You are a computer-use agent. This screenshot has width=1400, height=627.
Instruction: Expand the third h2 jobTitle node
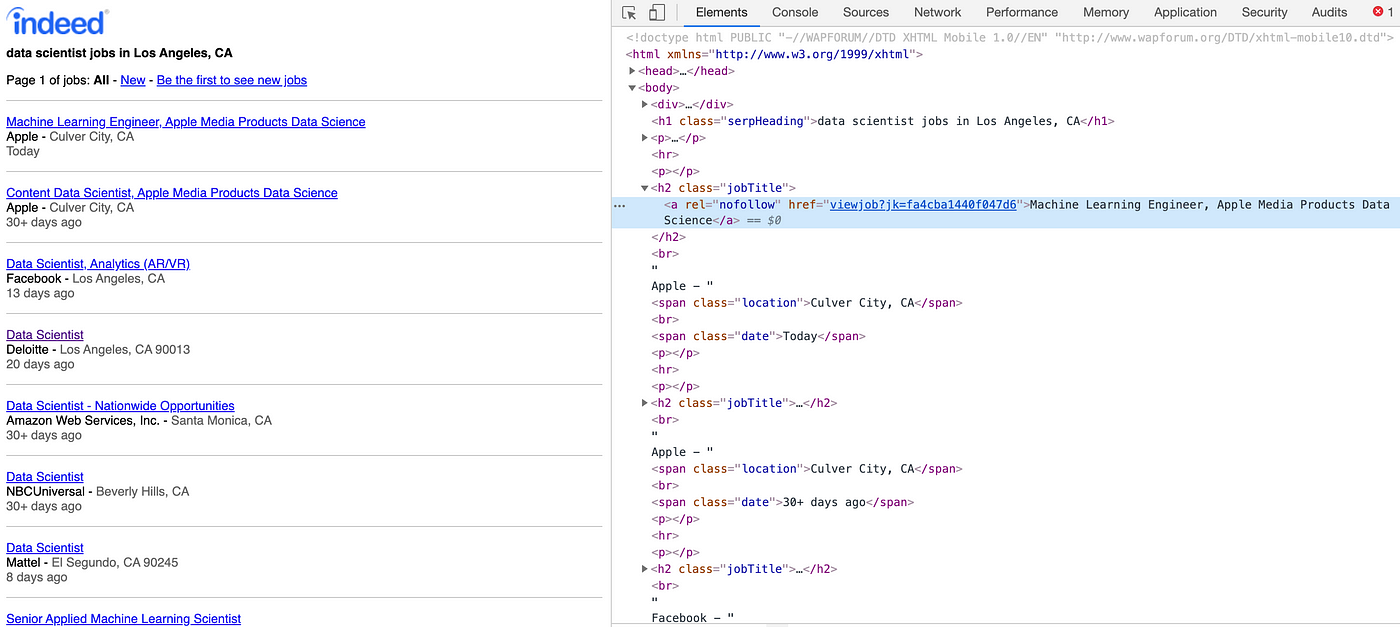645,569
